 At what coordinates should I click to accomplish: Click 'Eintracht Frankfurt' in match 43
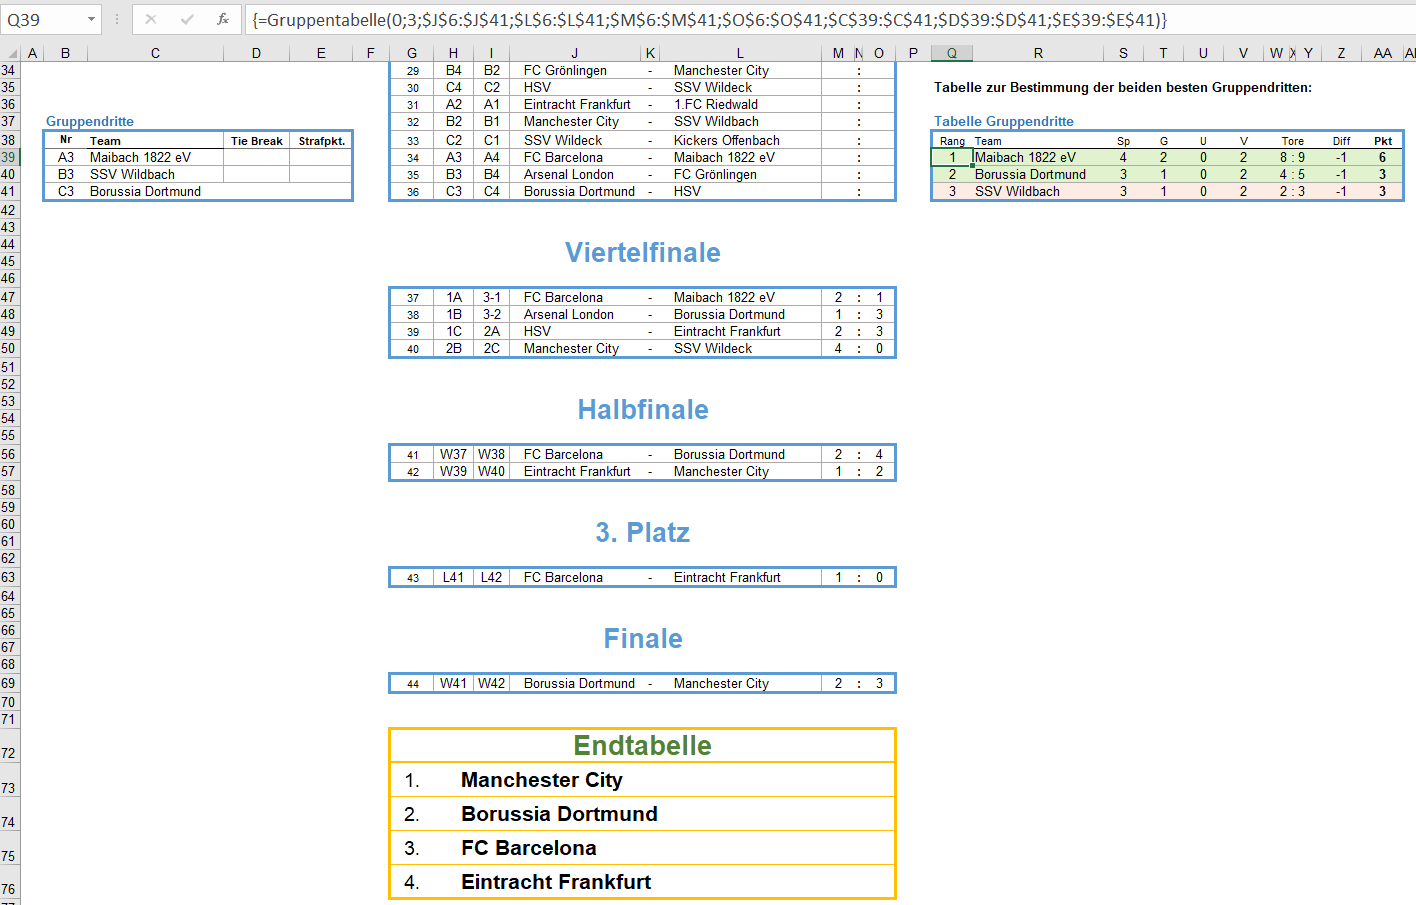(727, 577)
